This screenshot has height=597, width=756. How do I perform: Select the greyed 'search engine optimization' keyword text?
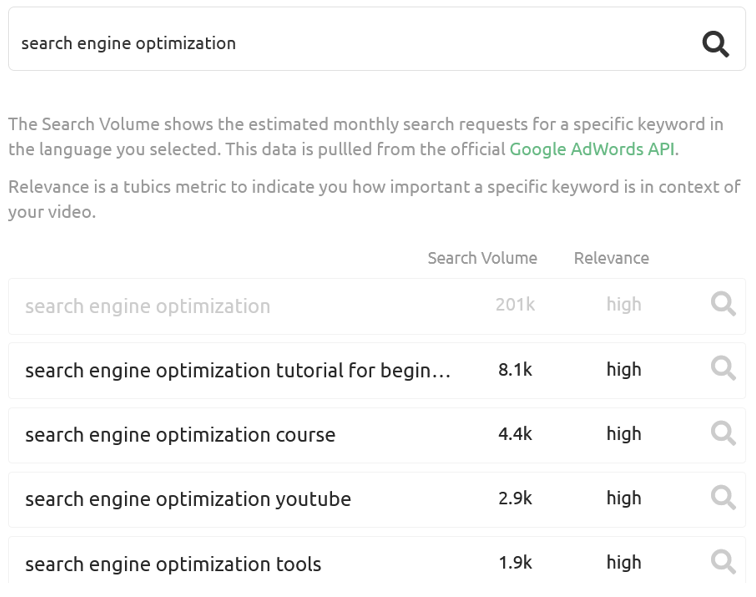(148, 306)
